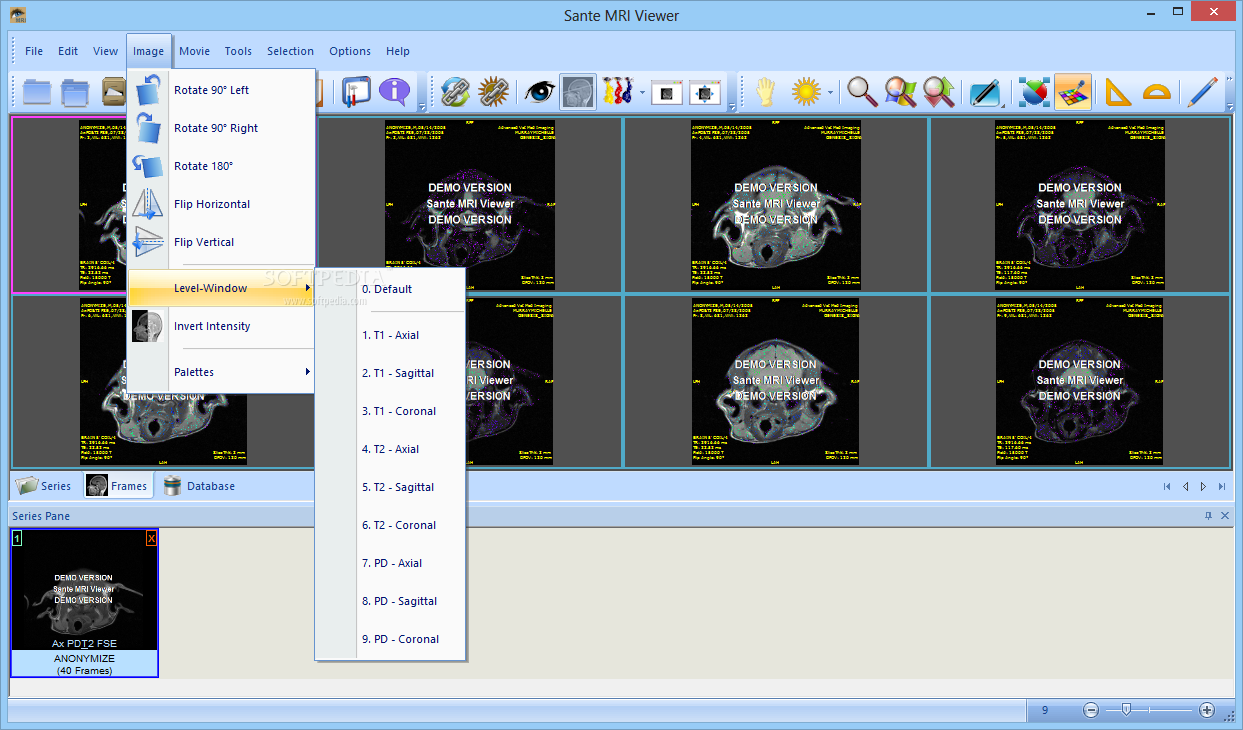Select 1. T1 - Axial preset
Screen dimensions: 1243x730
[391, 335]
